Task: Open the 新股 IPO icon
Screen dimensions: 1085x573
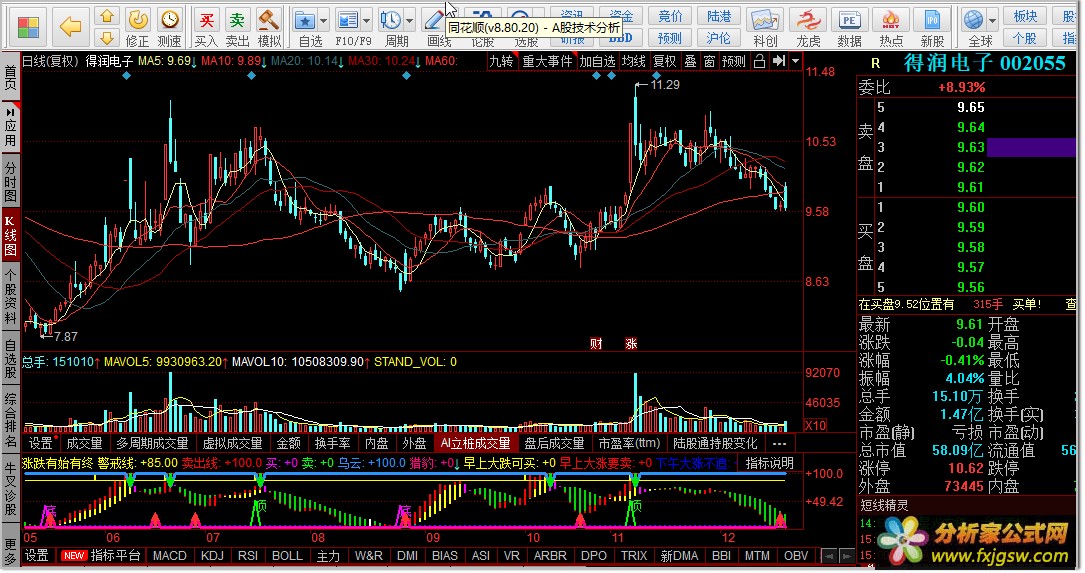Action: tap(932, 28)
